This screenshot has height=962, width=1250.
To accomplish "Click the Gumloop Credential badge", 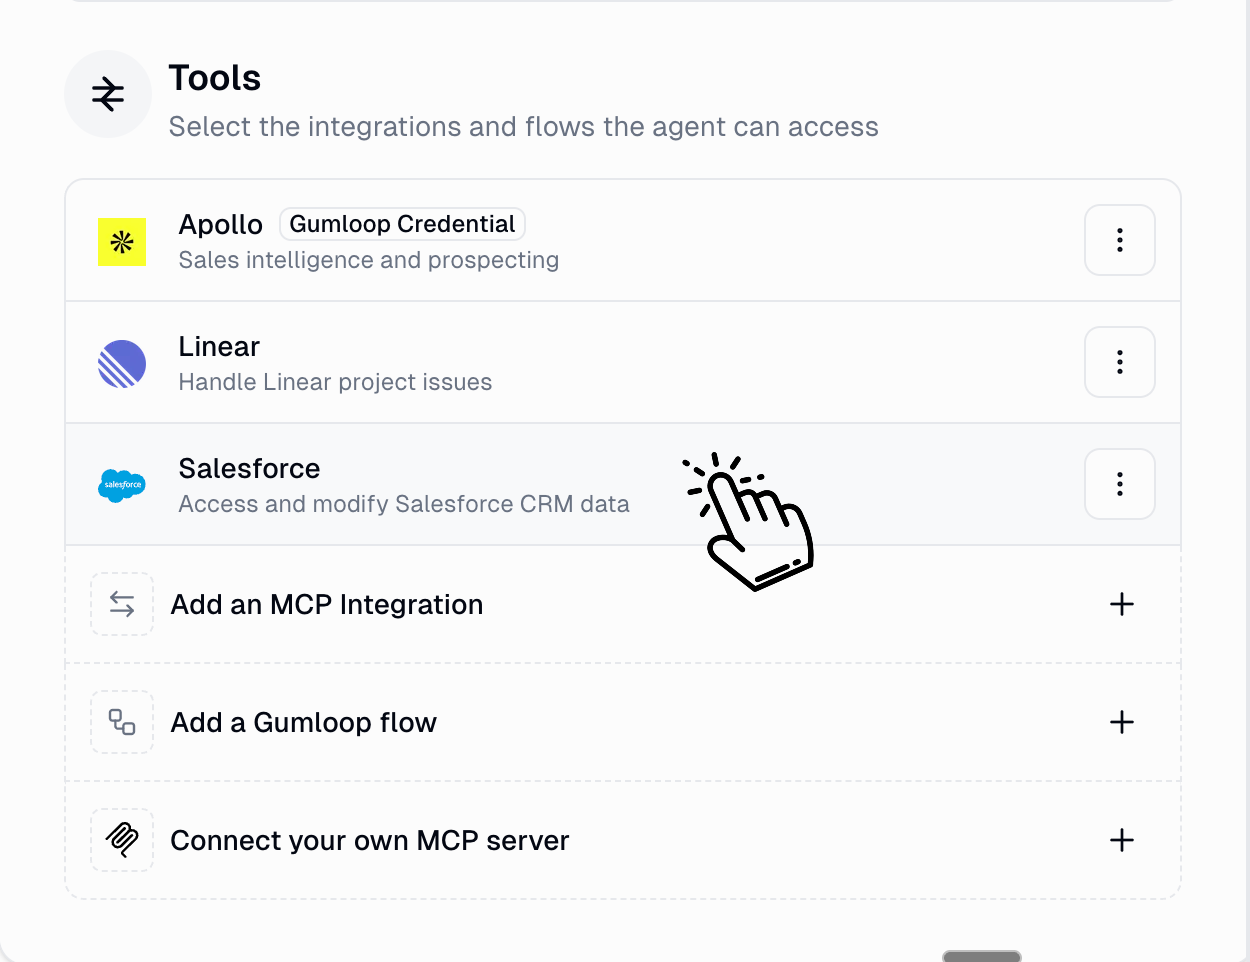I will 402,224.
